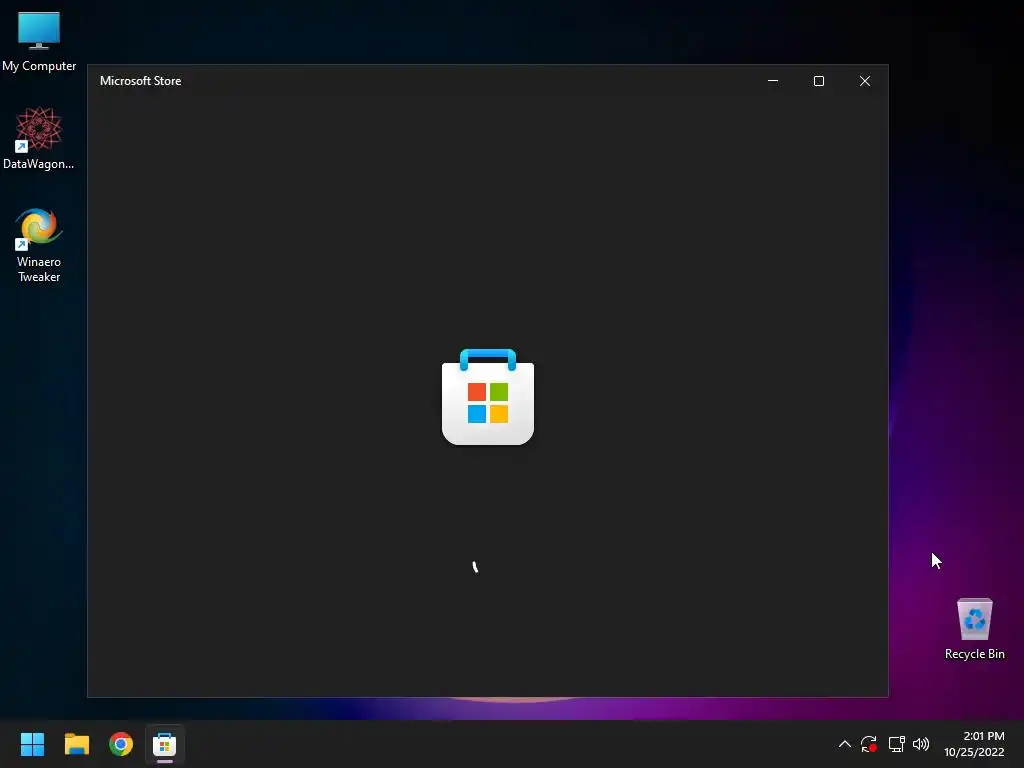Show hidden system tray icons
This screenshot has width=1024, height=768.
[844, 744]
